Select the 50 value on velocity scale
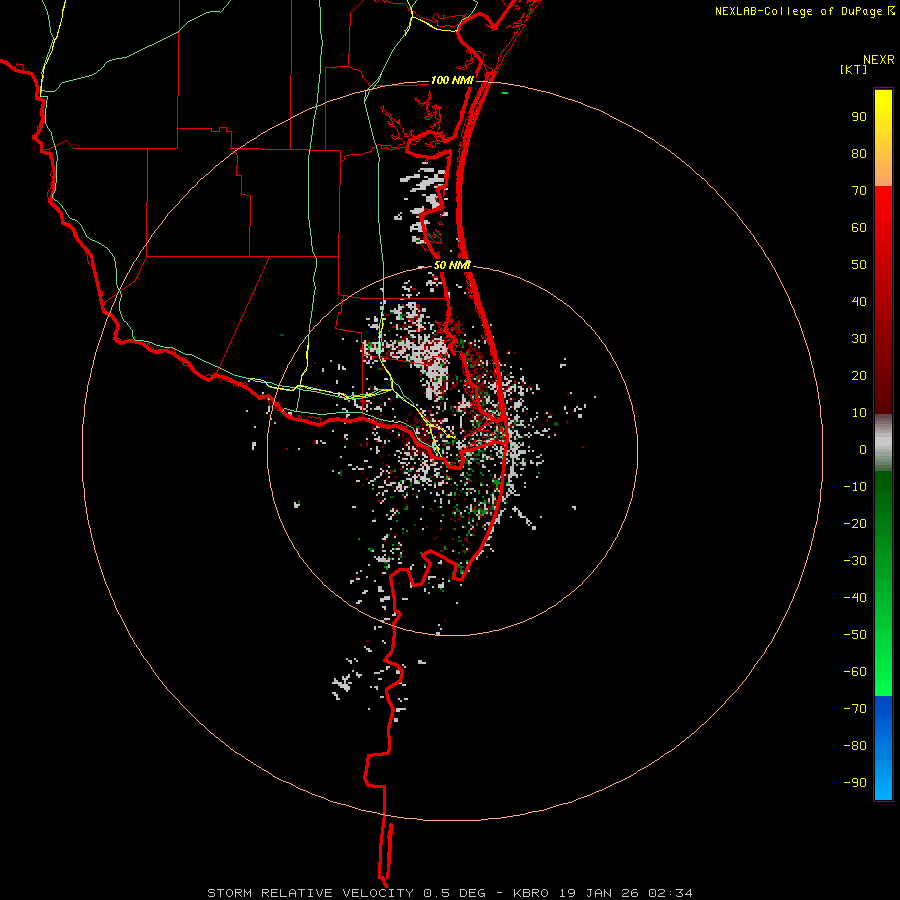Viewport: 900px width, 900px height. [x=859, y=265]
